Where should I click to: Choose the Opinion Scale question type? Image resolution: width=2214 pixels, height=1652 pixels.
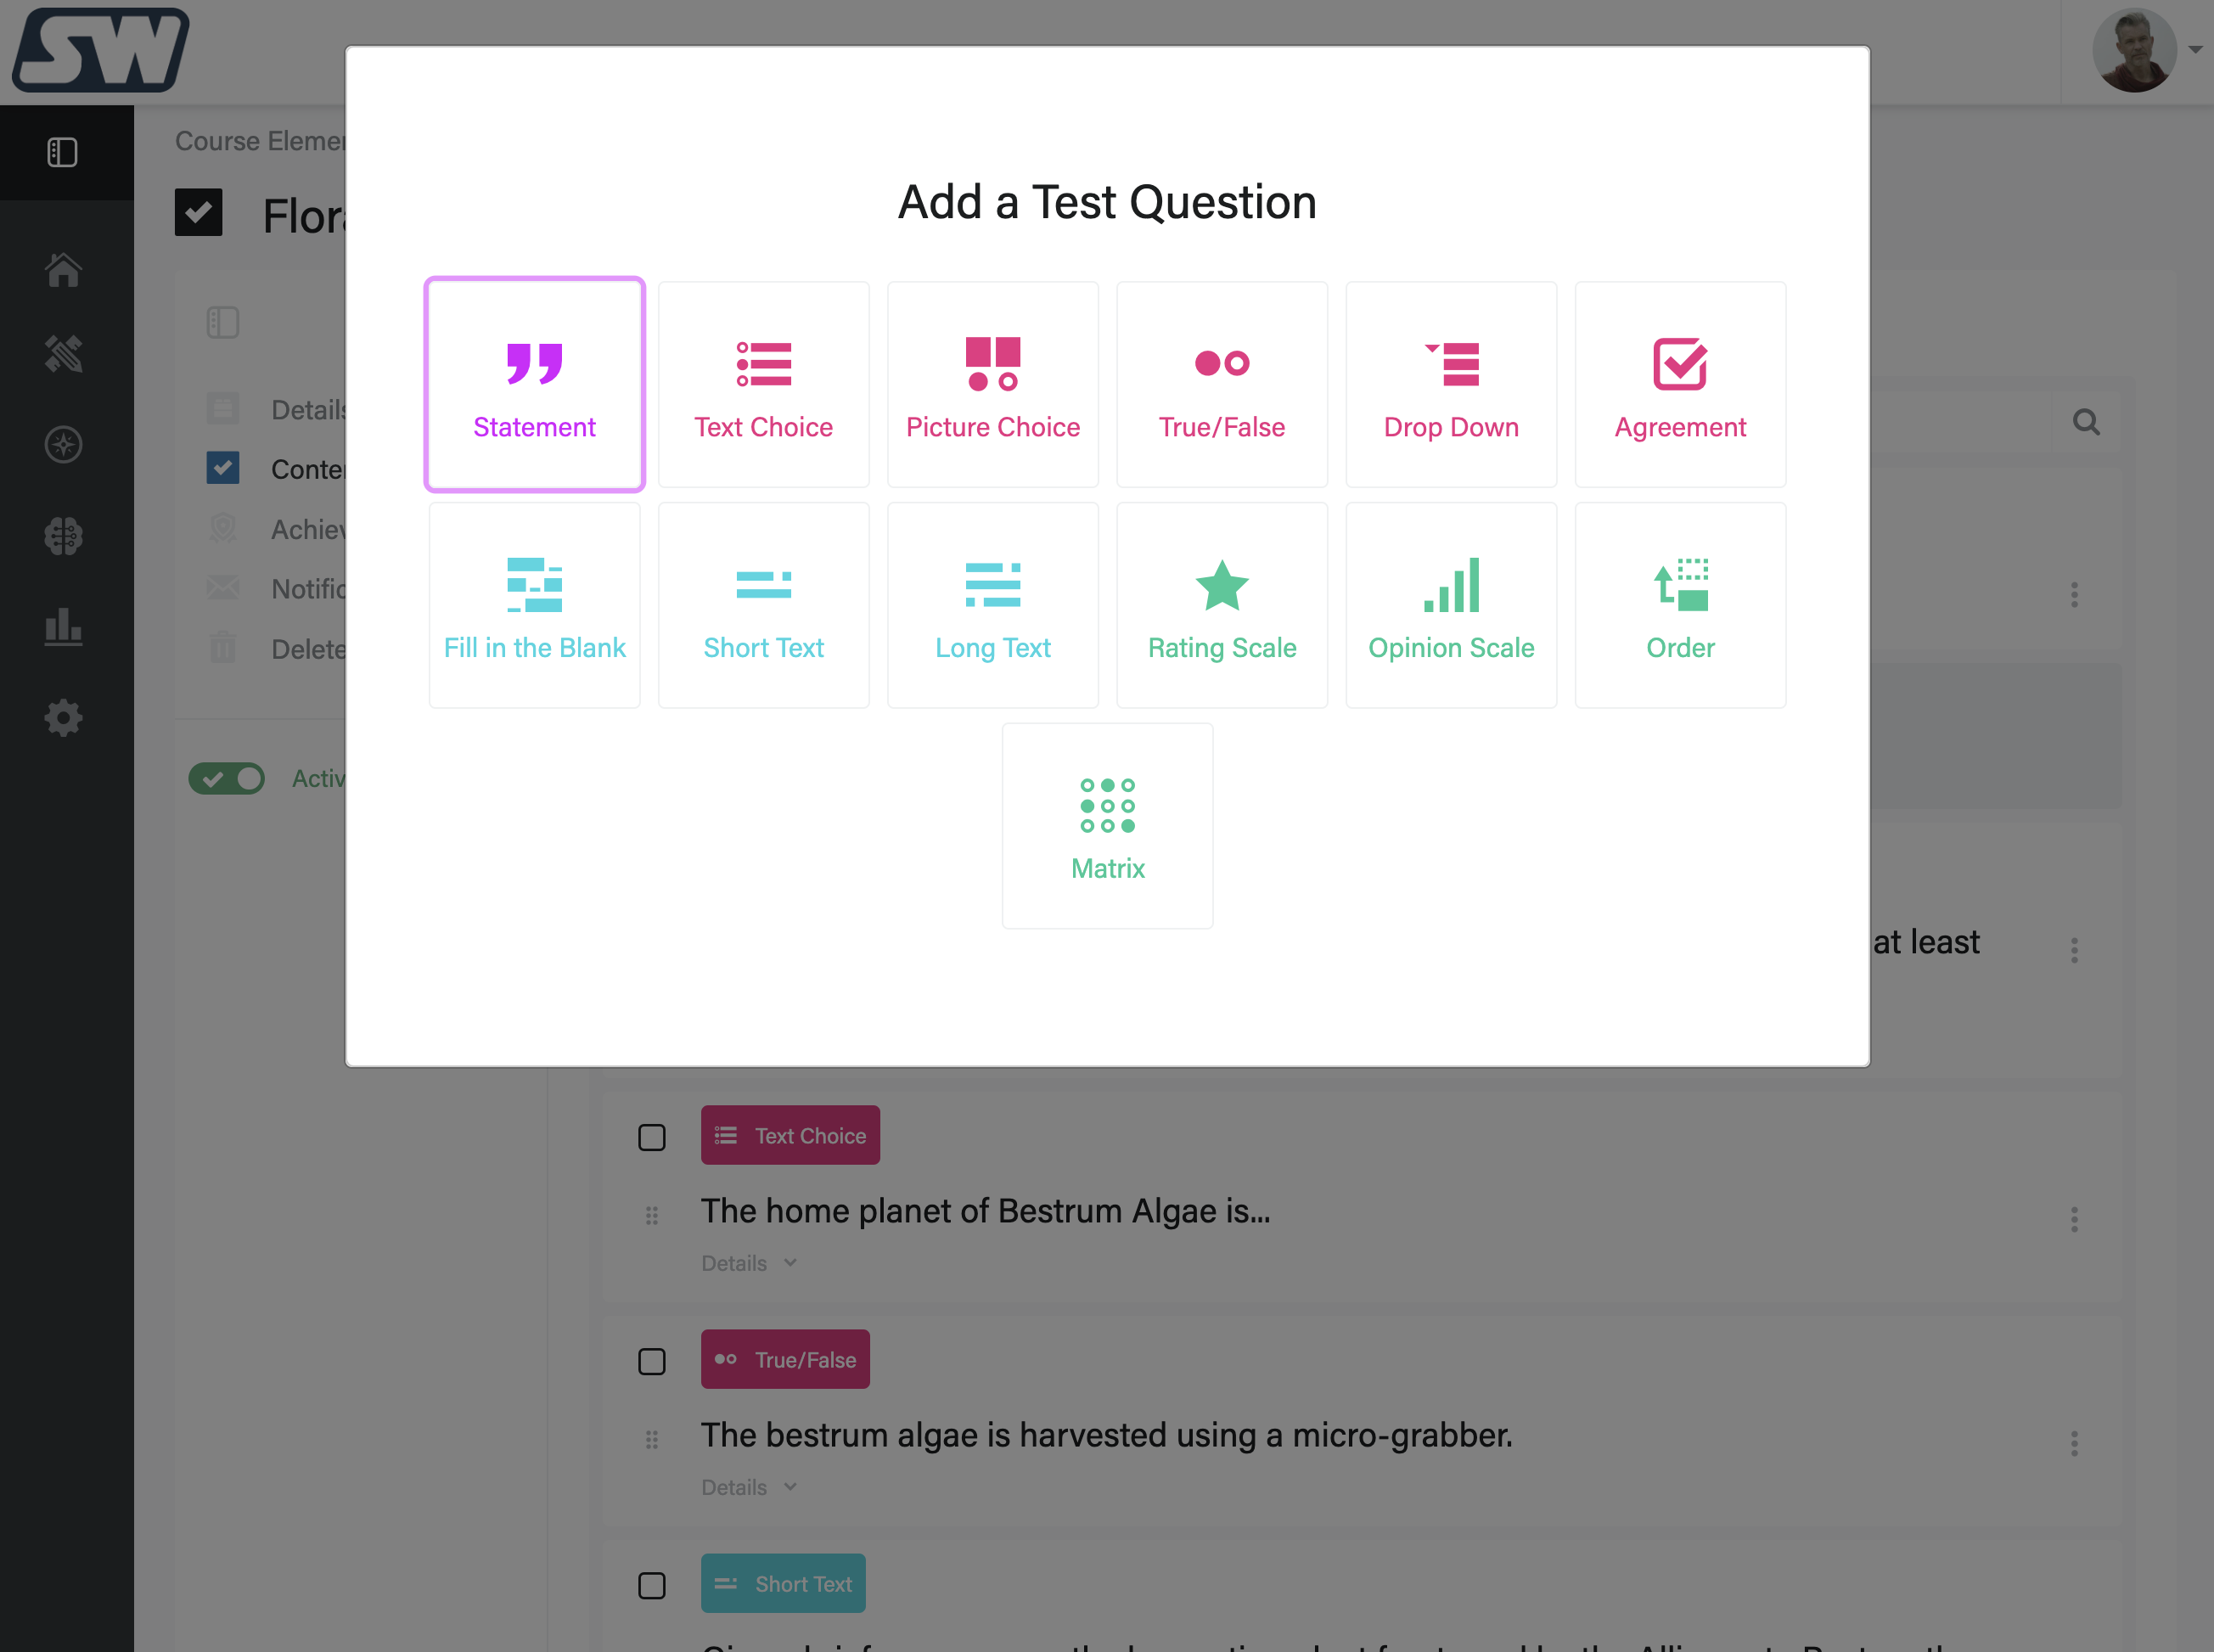tap(1450, 606)
